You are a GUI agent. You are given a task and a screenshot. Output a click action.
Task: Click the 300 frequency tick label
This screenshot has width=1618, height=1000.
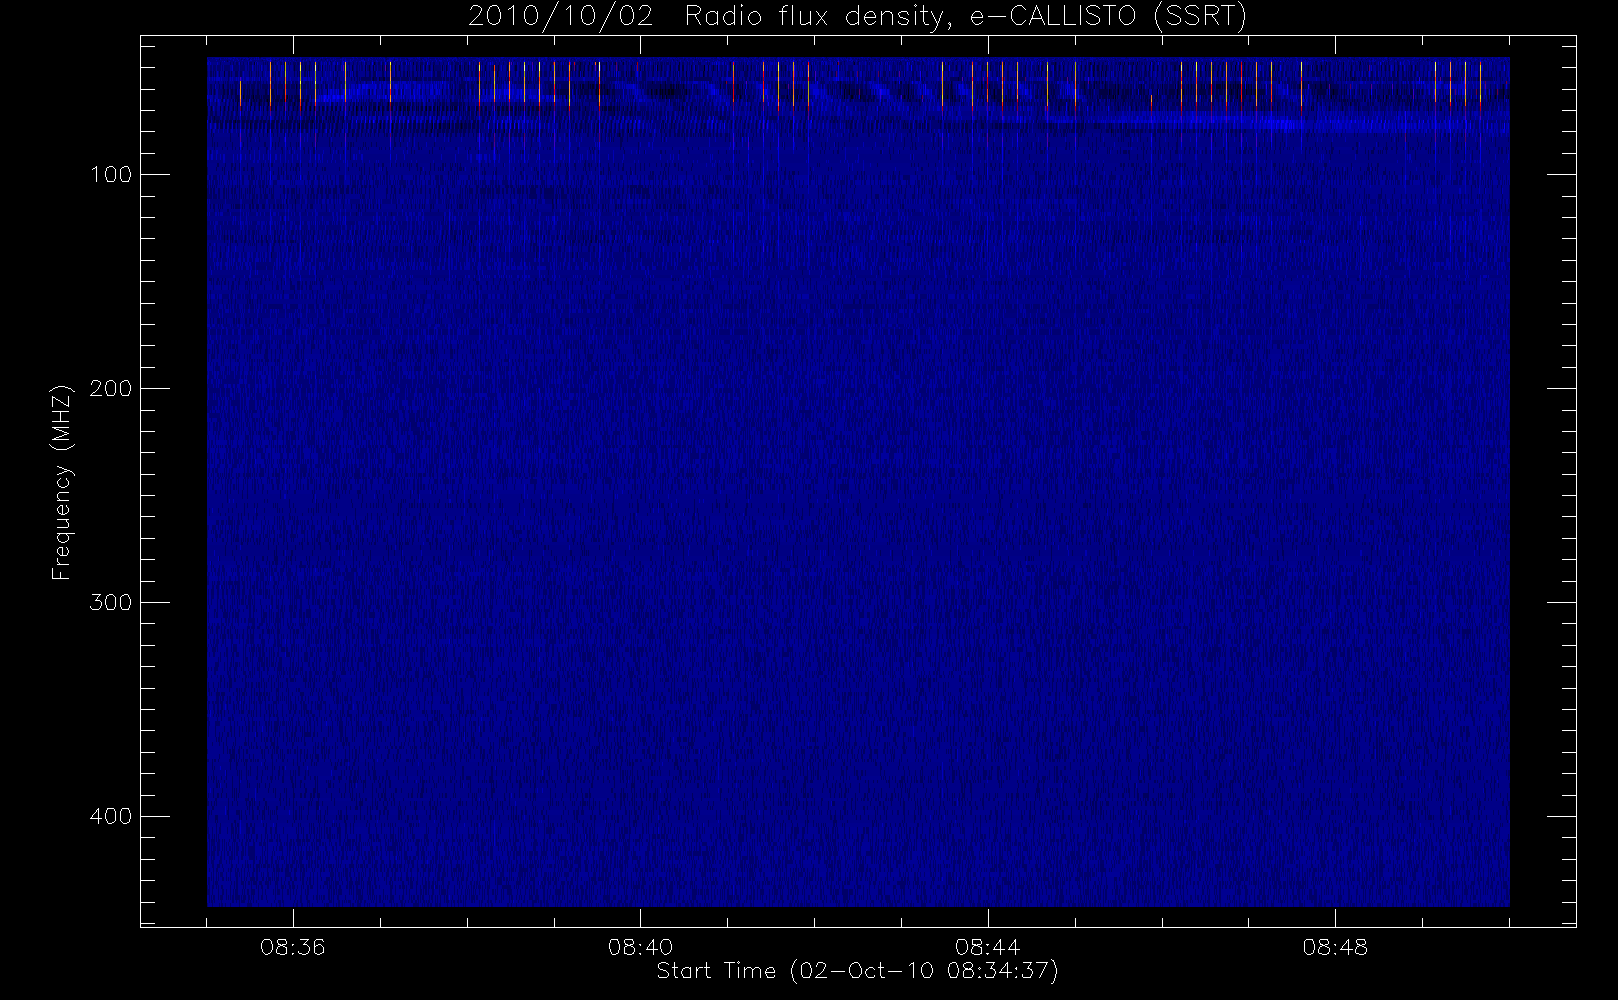click(110, 603)
